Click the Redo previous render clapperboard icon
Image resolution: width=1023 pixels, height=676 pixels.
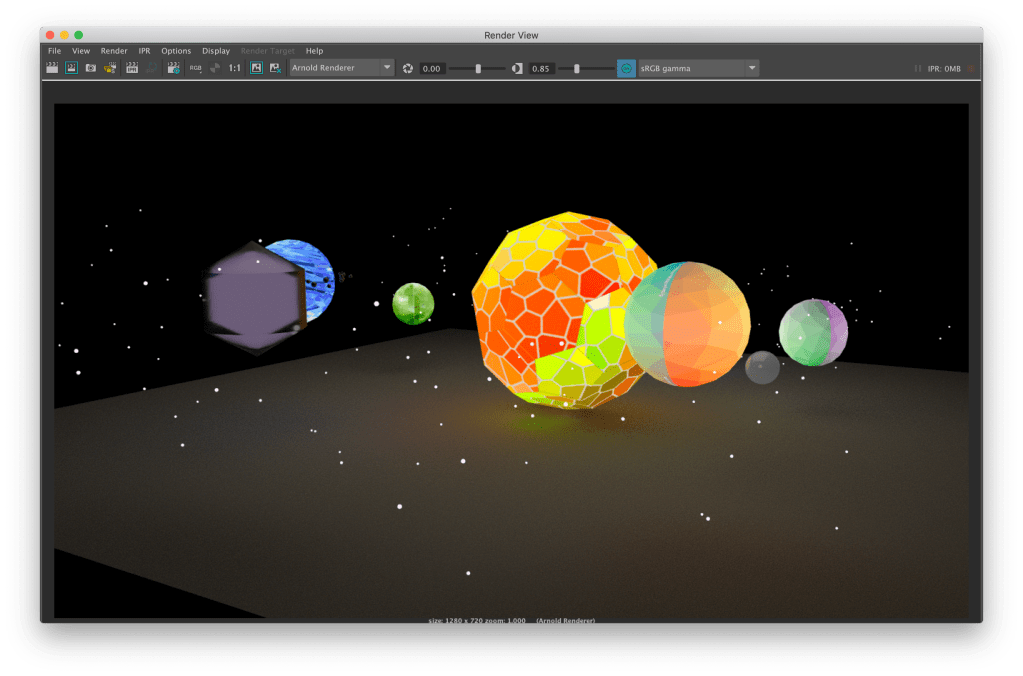coord(52,68)
